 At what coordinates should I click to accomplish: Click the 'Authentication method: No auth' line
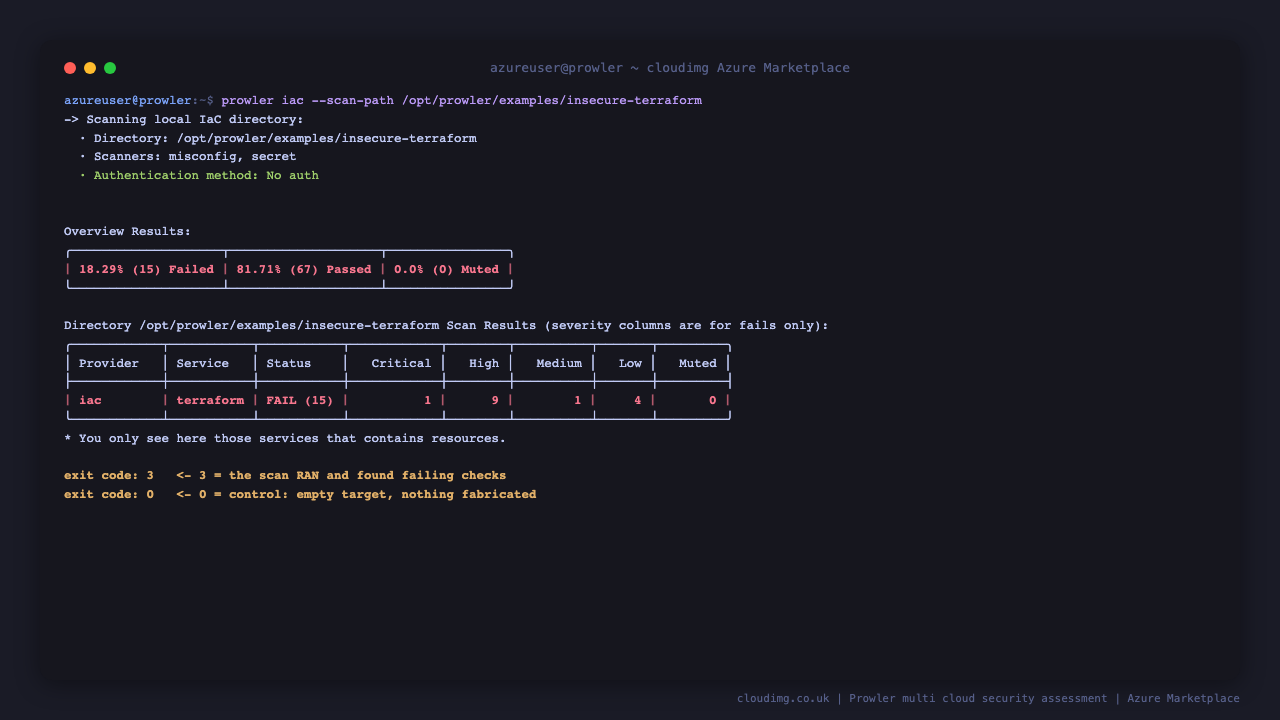click(199, 176)
